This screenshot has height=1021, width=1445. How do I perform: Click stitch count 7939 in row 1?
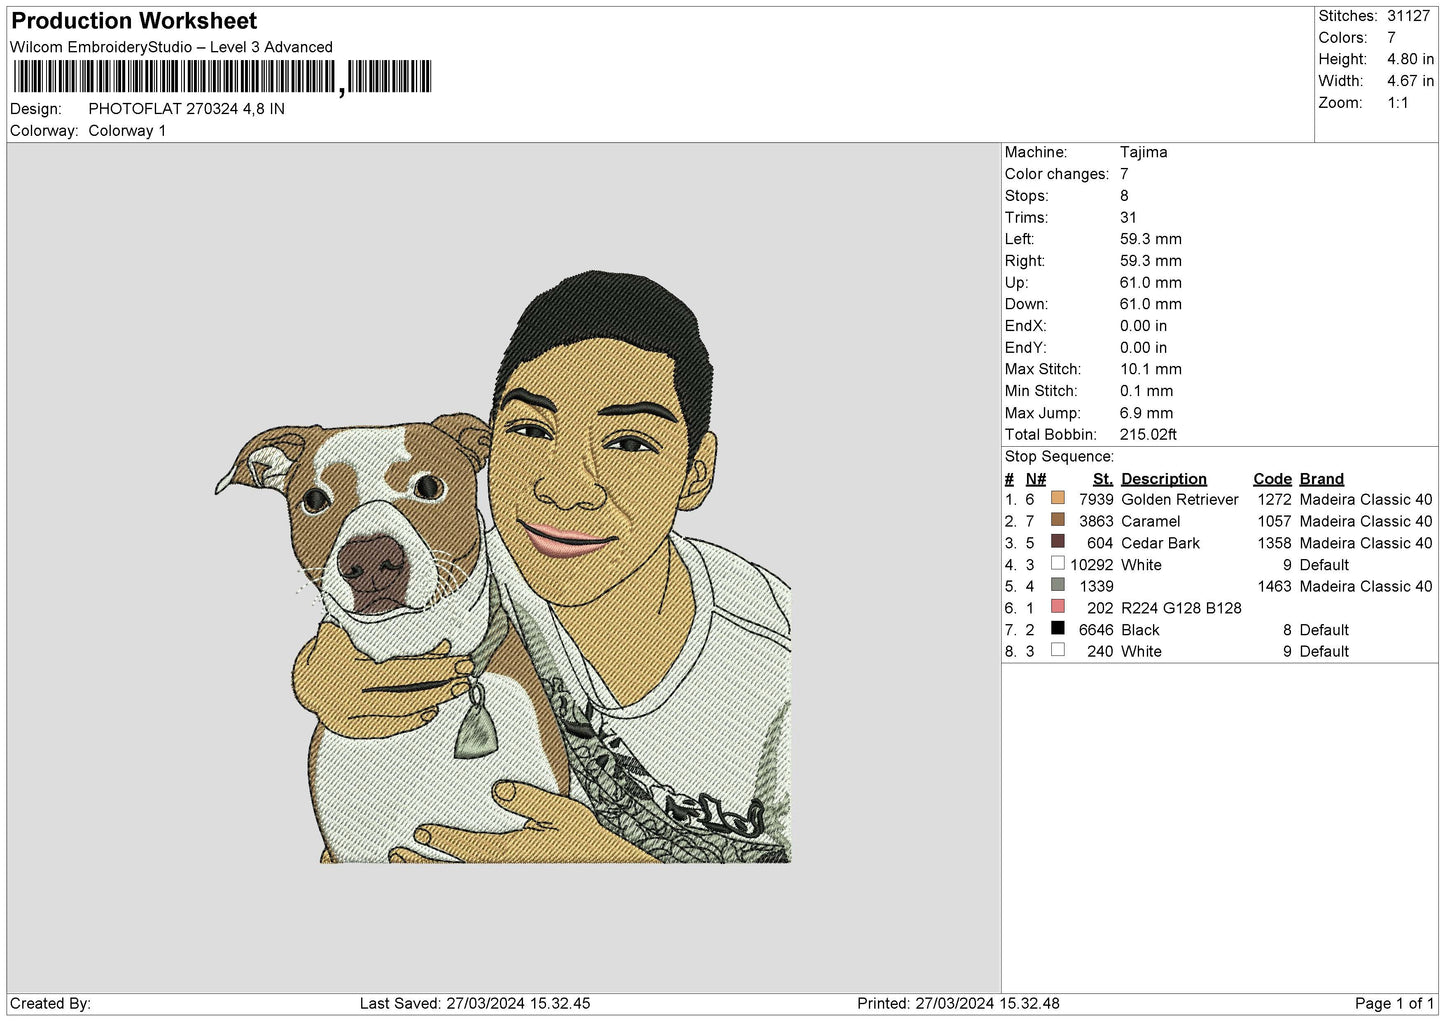[x=1096, y=500]
